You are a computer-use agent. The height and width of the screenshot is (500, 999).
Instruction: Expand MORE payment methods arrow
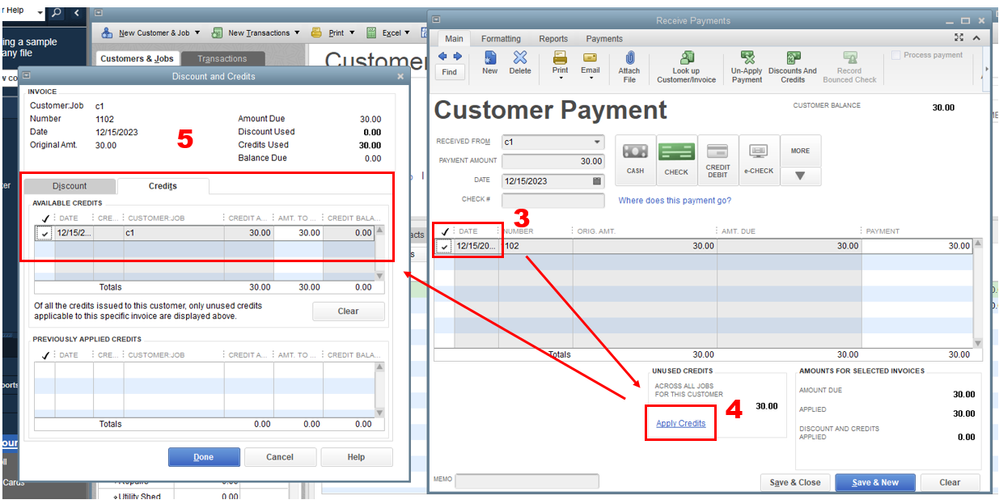pyautogui.click(x=800, y=176)
